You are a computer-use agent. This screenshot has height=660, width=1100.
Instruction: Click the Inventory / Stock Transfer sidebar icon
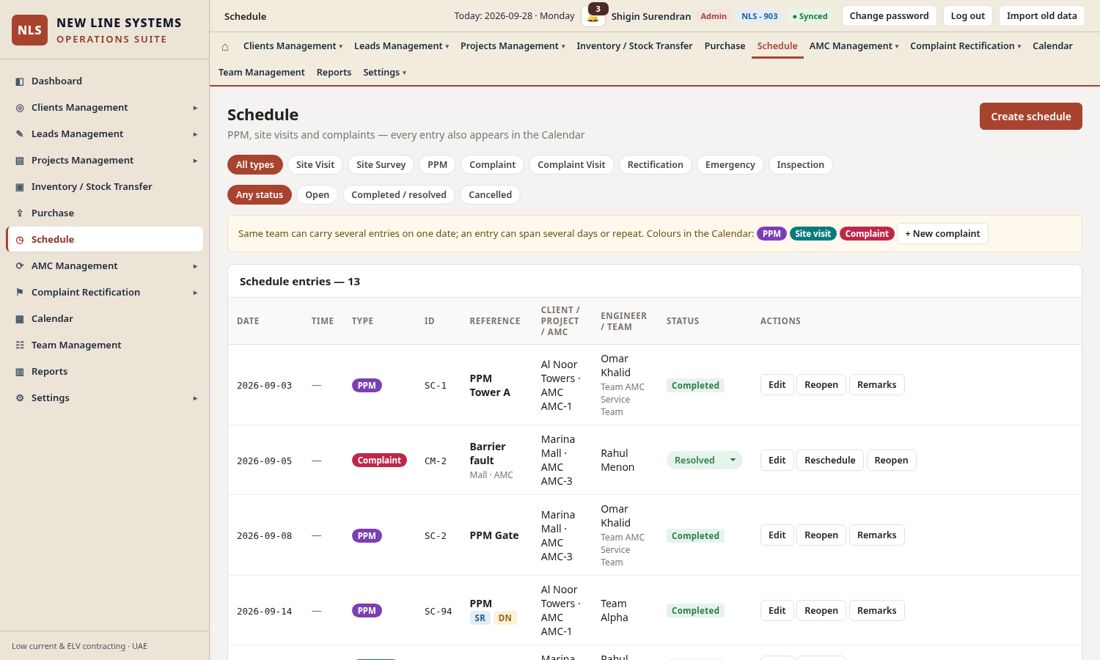[x=20, y=187]
